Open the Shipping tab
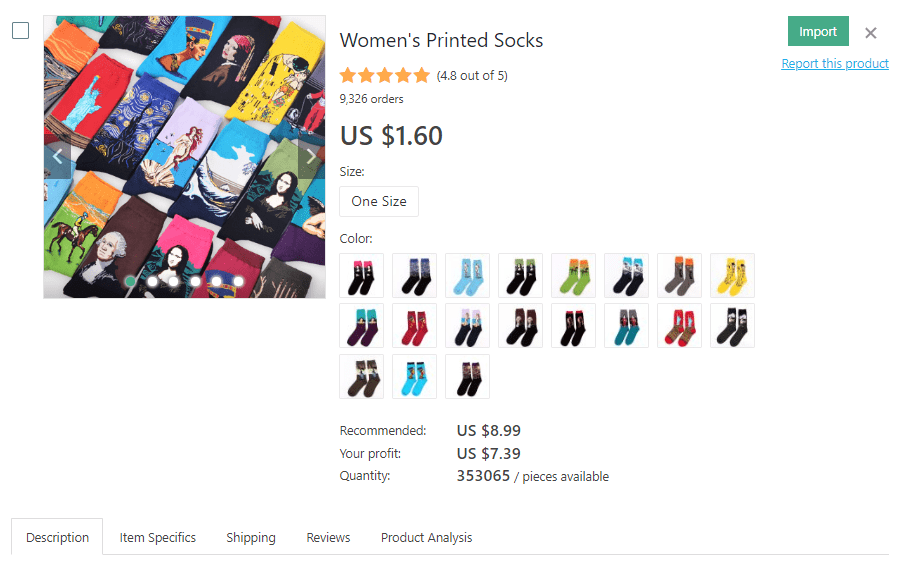Screen dimensions: 905x587 251,537
